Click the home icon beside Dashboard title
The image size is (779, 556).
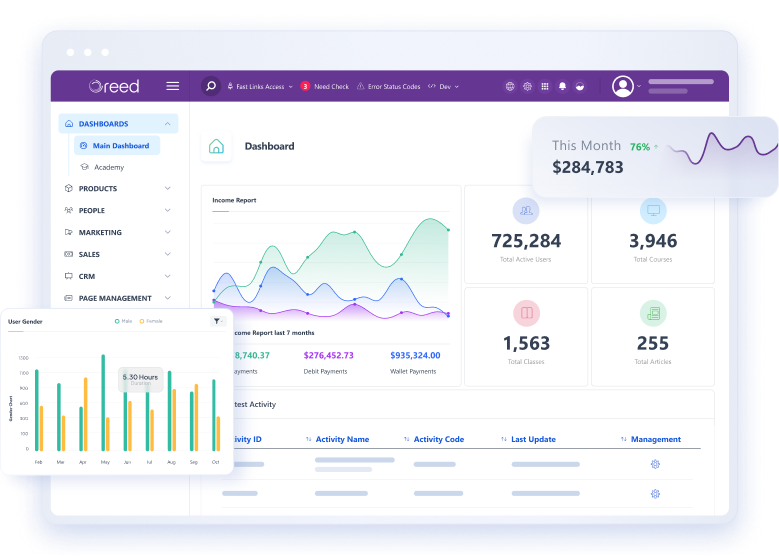[216, 146]
